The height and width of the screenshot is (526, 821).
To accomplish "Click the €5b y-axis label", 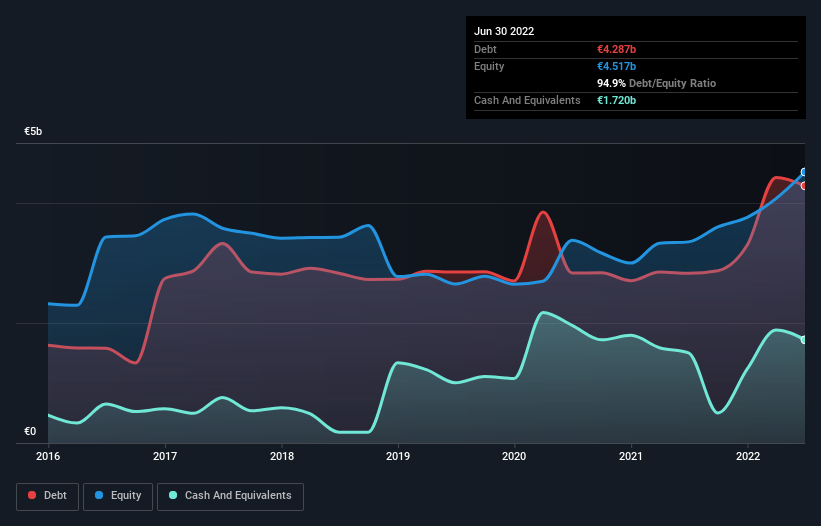I will point(33,131).
